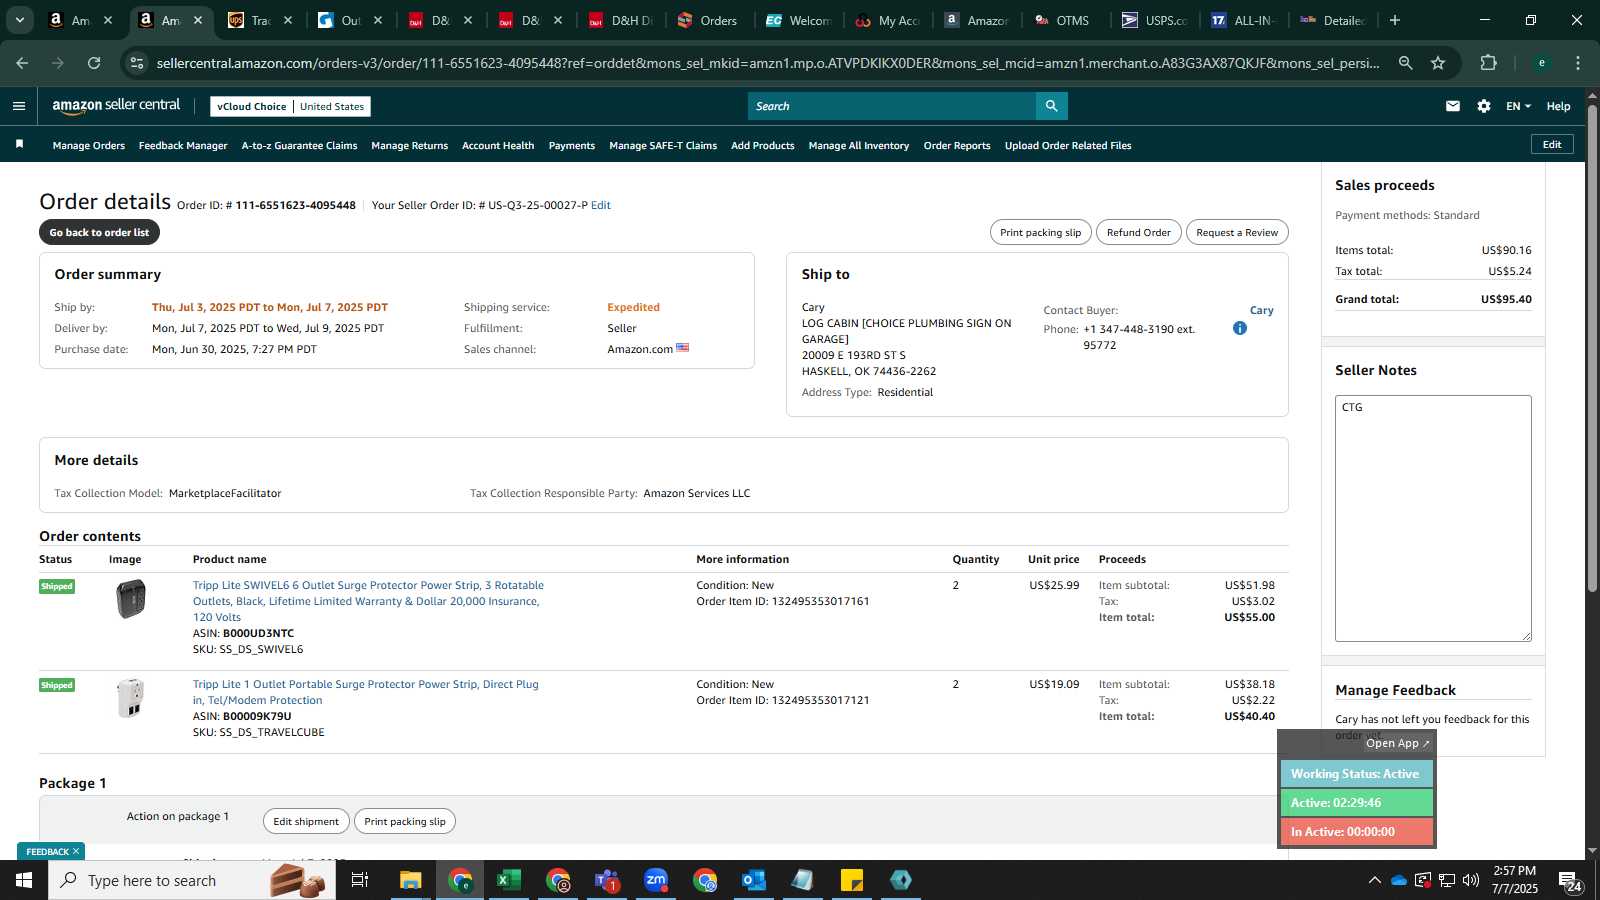Image resolution: width=1600 pixels, height=900 pixels.
Task: Open Manage SAFE-T Claims
Action: pos(663,146)
